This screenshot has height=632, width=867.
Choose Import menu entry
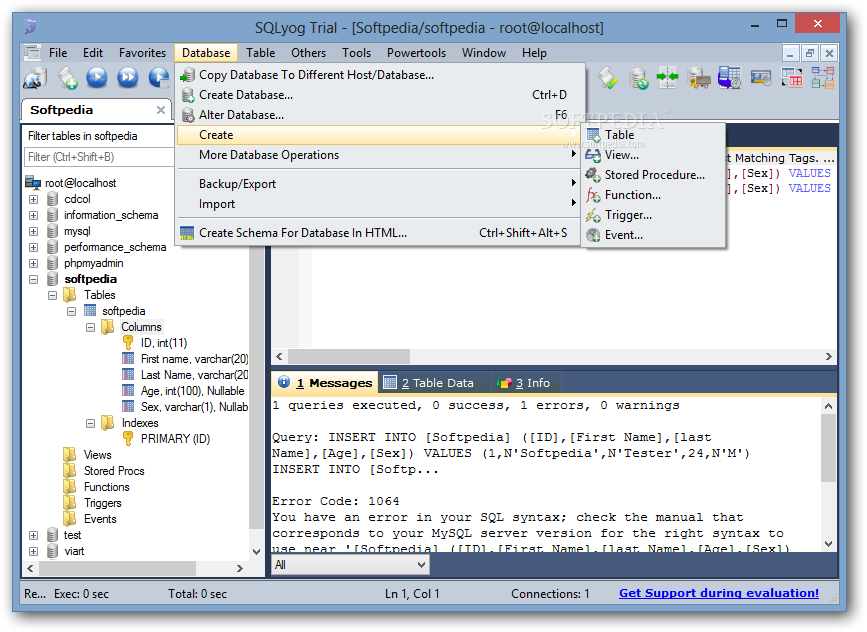coord(379,204)
